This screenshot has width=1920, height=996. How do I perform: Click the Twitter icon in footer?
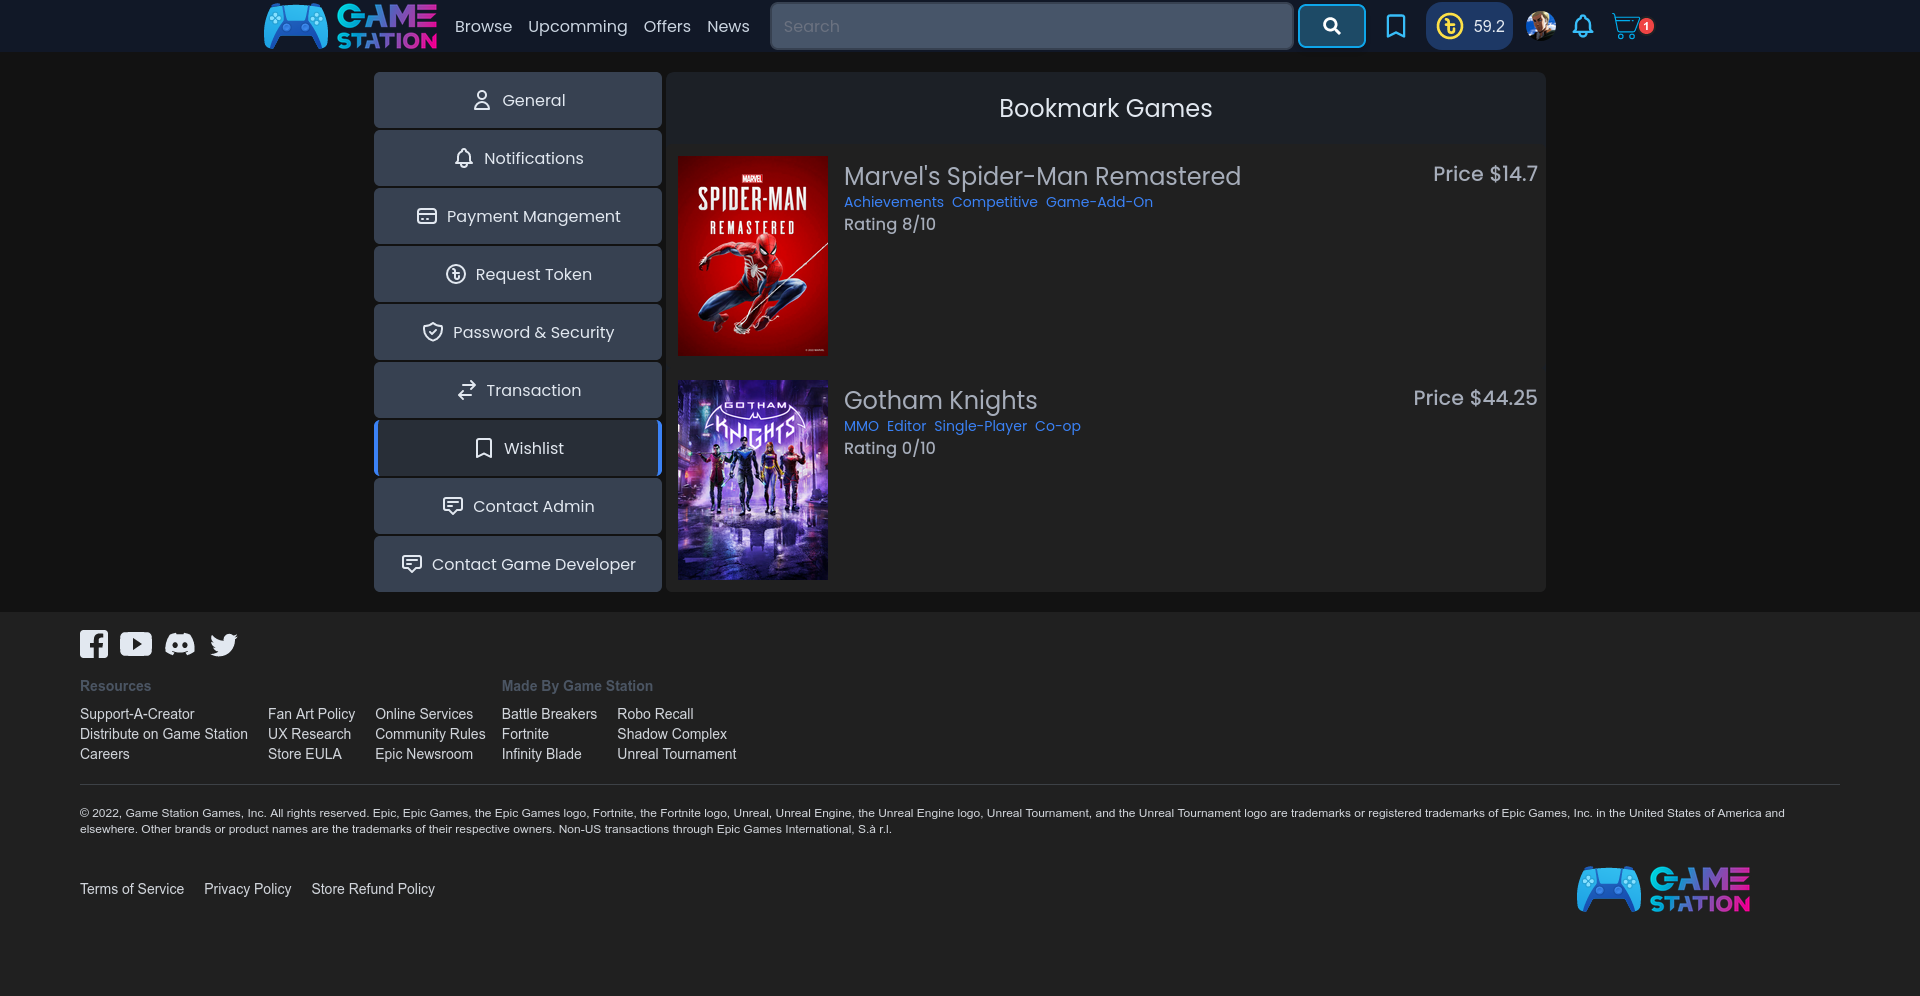tap(224, 644)
